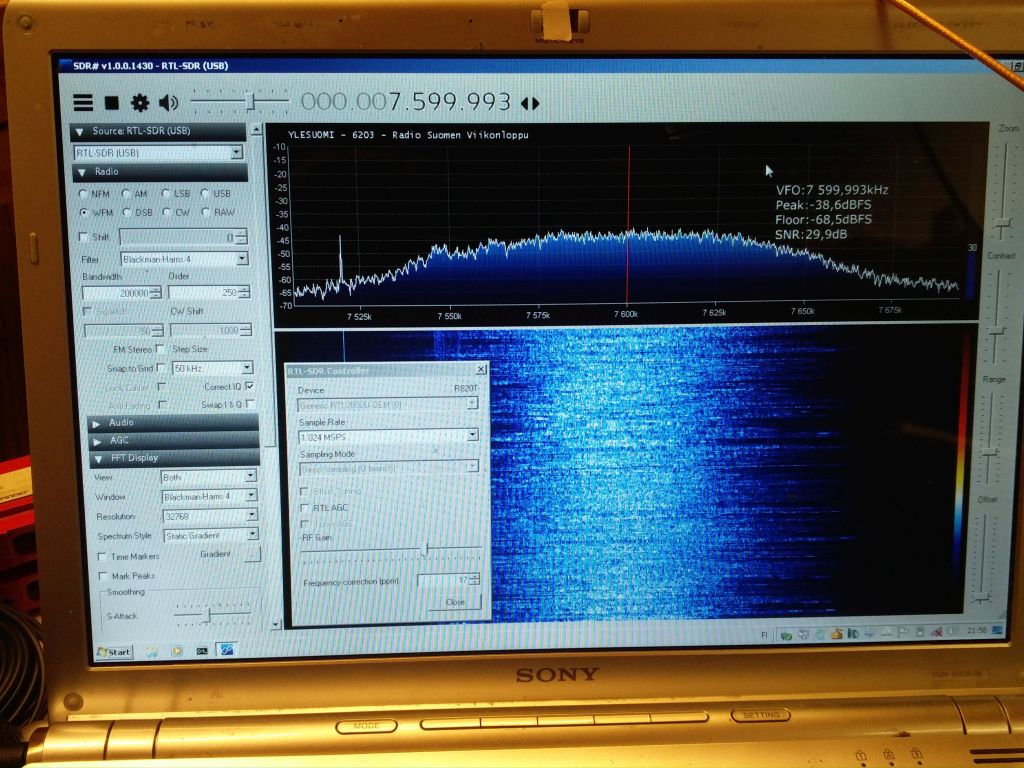This screenshot has height=768, width=1024.
Task: Click Frequency correction ppm stepper
Action: pos(474,579)
